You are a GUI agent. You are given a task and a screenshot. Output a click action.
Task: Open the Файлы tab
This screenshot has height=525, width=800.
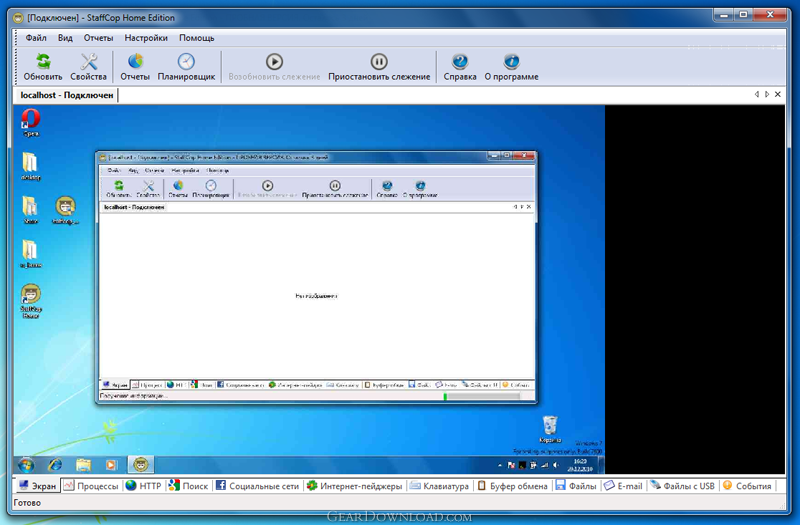(x=576, y=486)
